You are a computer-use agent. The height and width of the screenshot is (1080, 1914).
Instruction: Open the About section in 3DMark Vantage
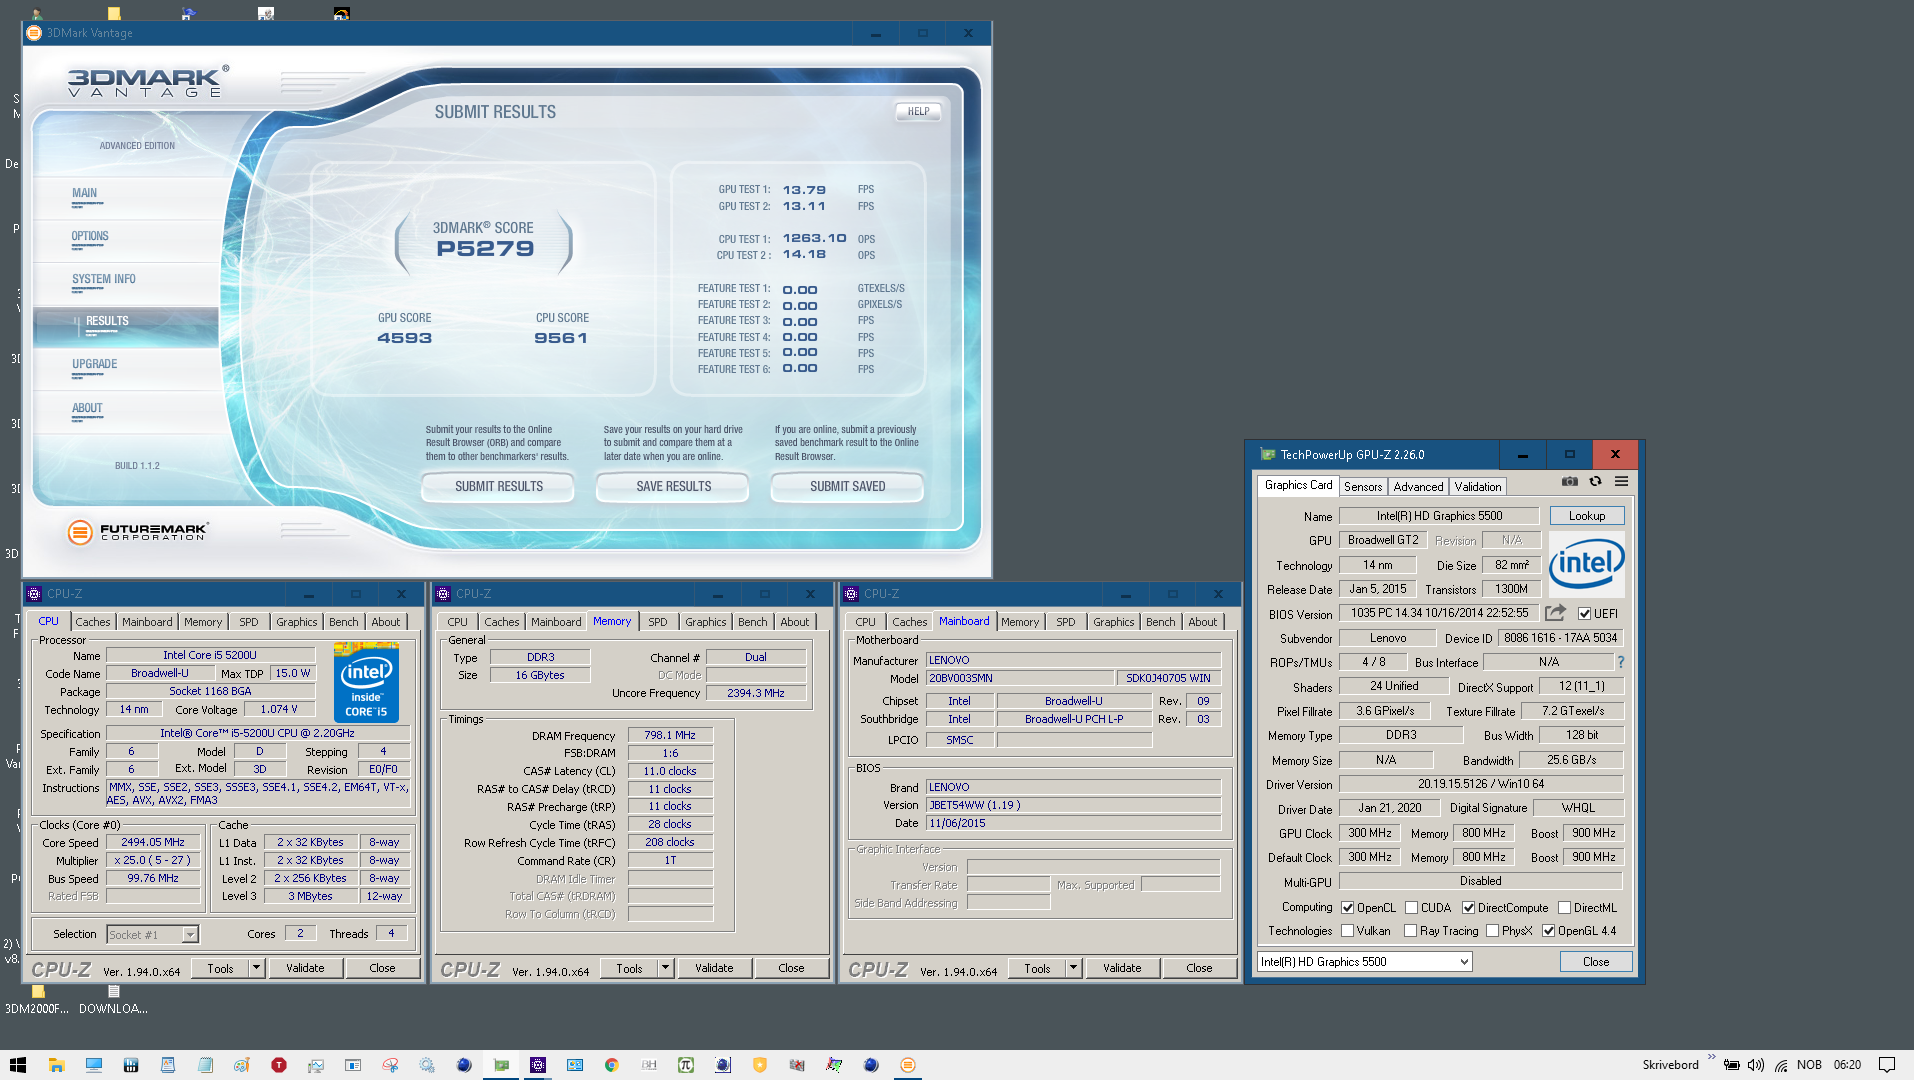(x=87, y=408)
